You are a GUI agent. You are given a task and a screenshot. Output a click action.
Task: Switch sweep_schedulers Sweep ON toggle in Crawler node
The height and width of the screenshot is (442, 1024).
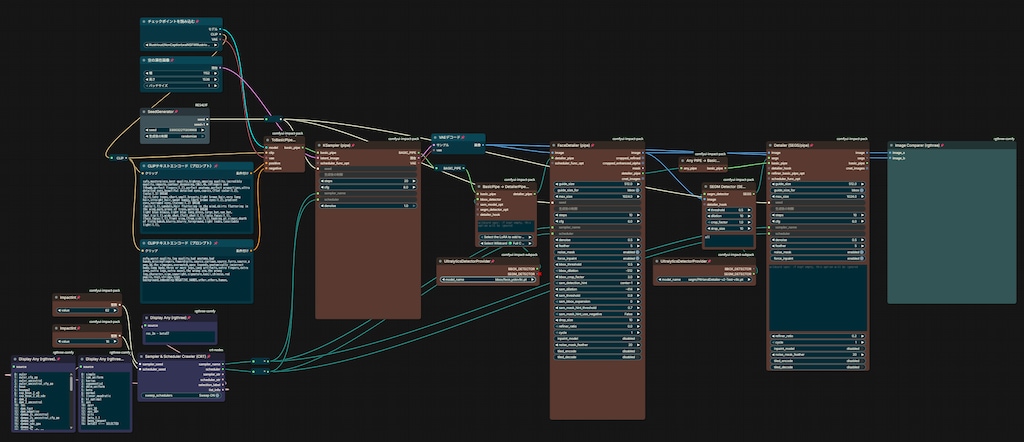[x=180, y=396]
